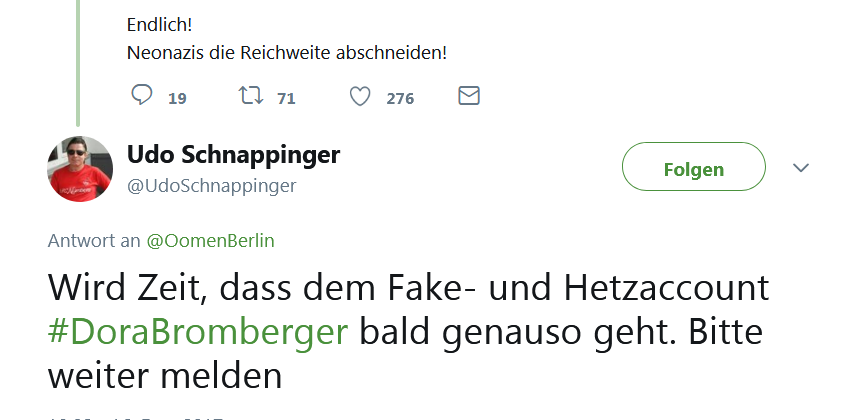Like the tweet with the heart icon
856x420 pixels.
click(360, 96)
